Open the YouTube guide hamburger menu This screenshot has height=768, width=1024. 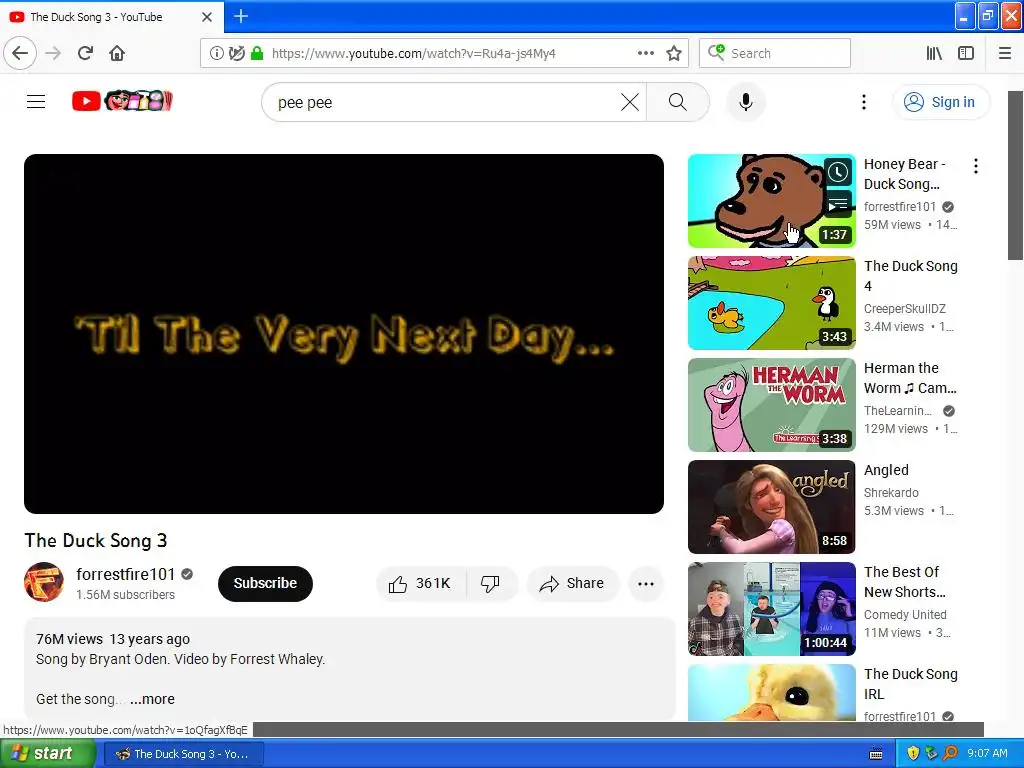coord(36,101)
